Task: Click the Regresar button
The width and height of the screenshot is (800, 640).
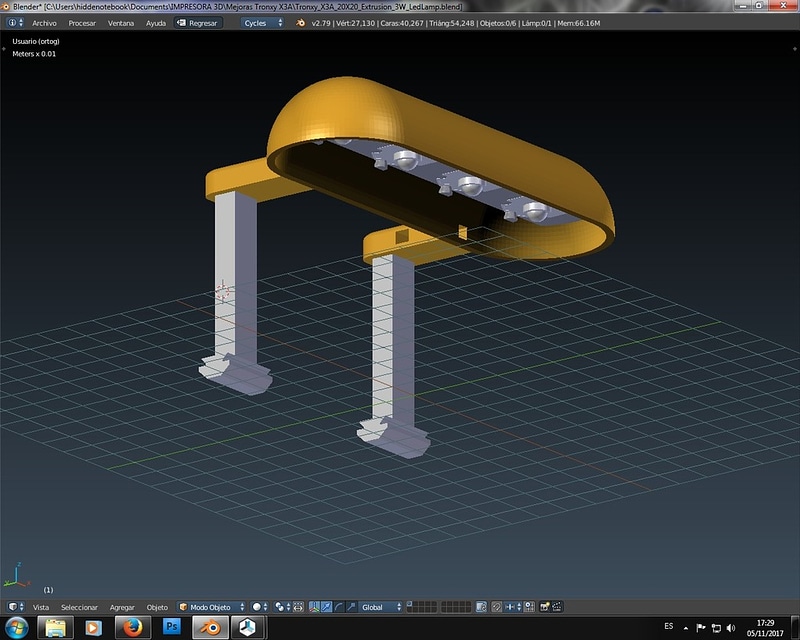Action: [198, 23]
